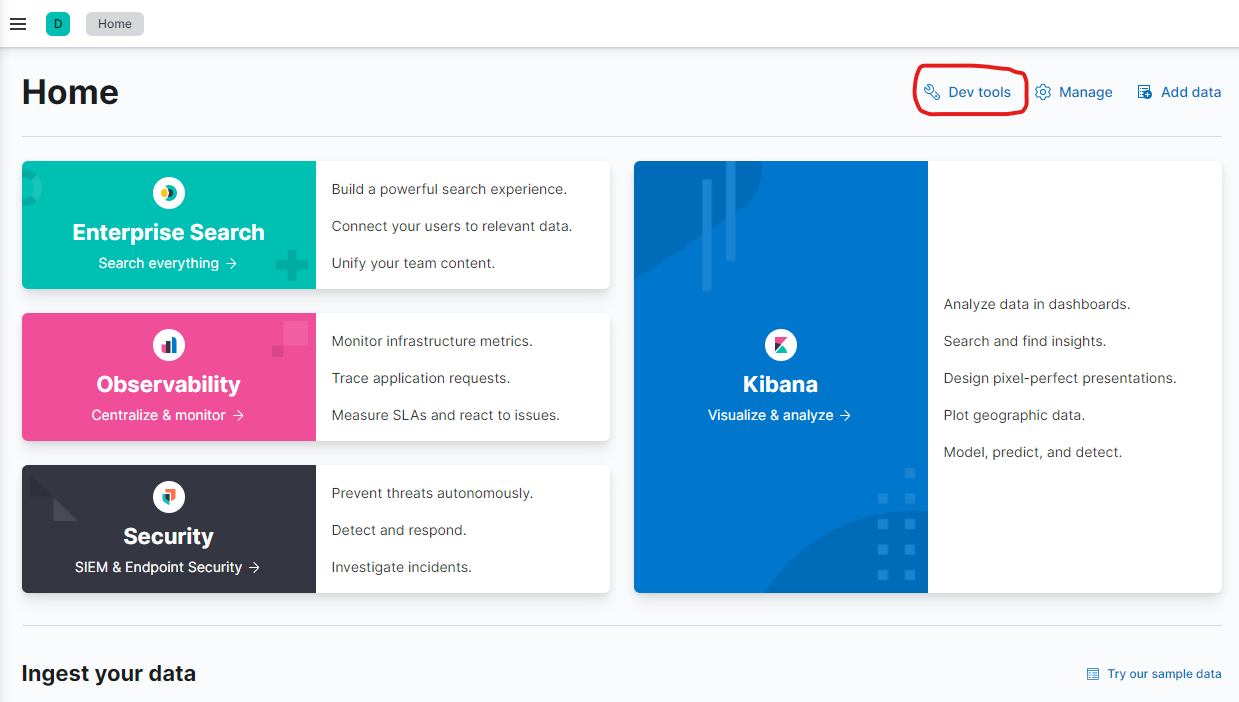Image resolution: width=1239 pixels, height=702 pixels.
Task: Click 'Connect your users to relevant data.'
Action: tap(452, 226)
